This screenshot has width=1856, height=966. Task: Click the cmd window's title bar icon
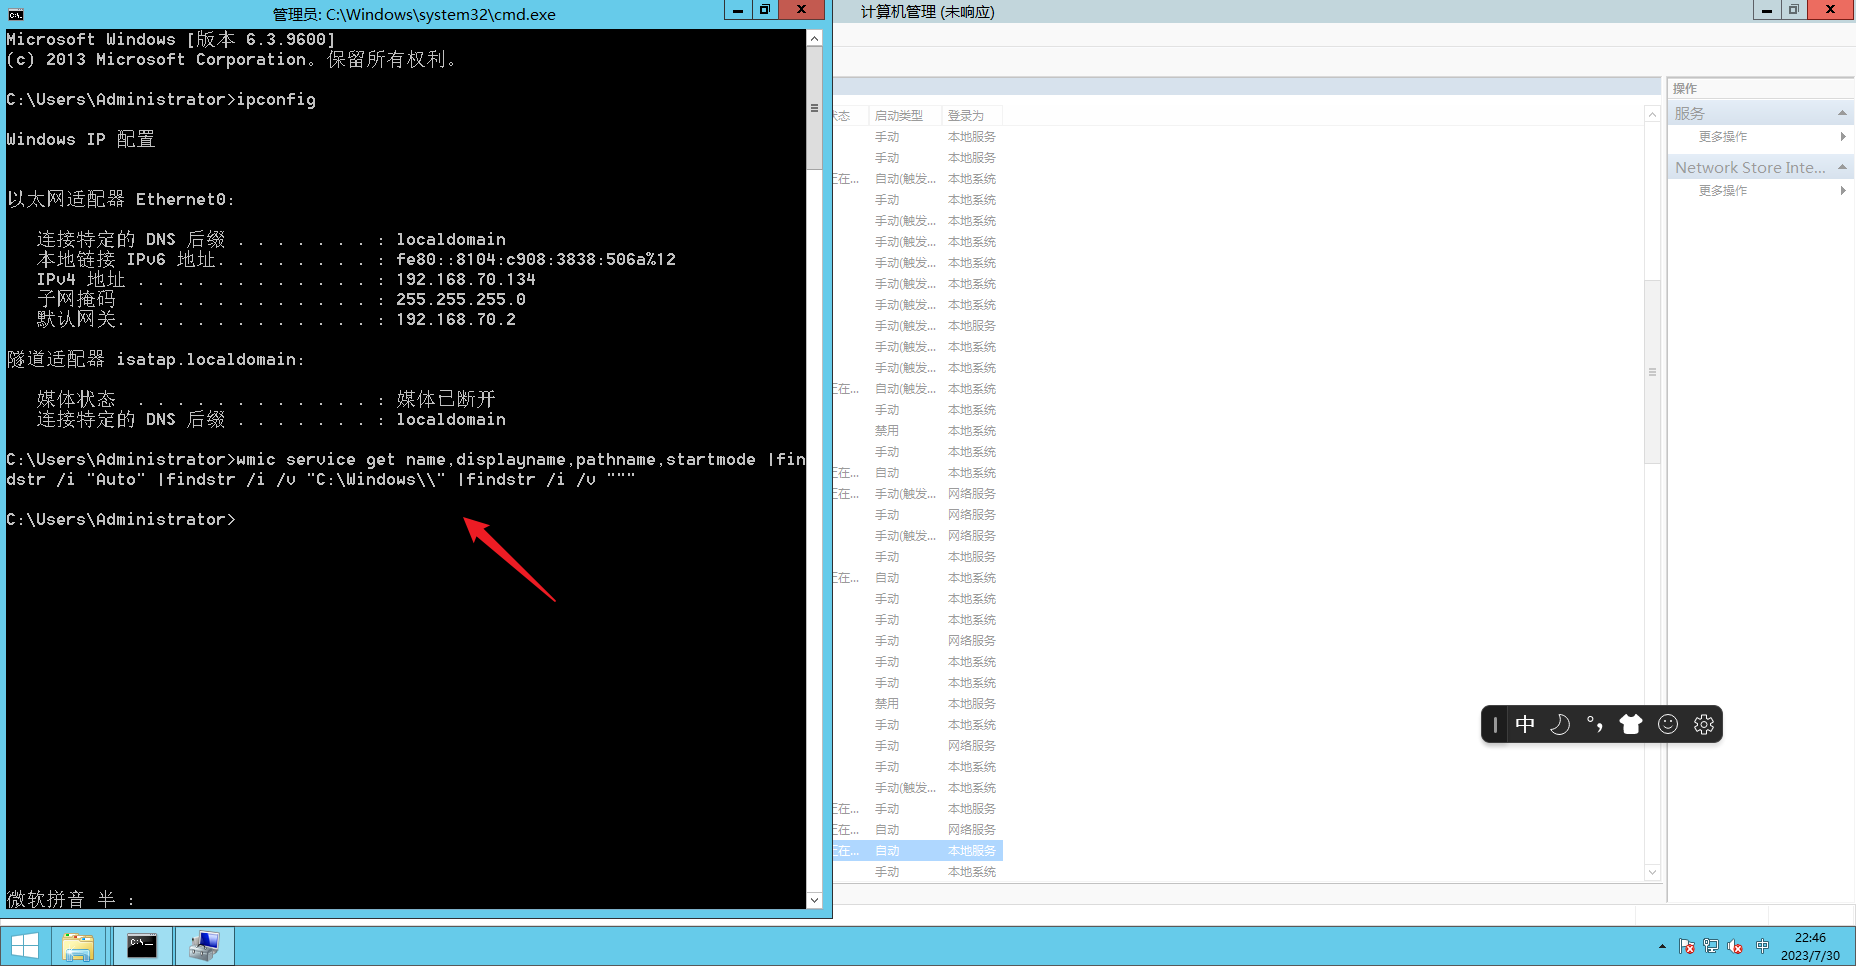(15, 14)
